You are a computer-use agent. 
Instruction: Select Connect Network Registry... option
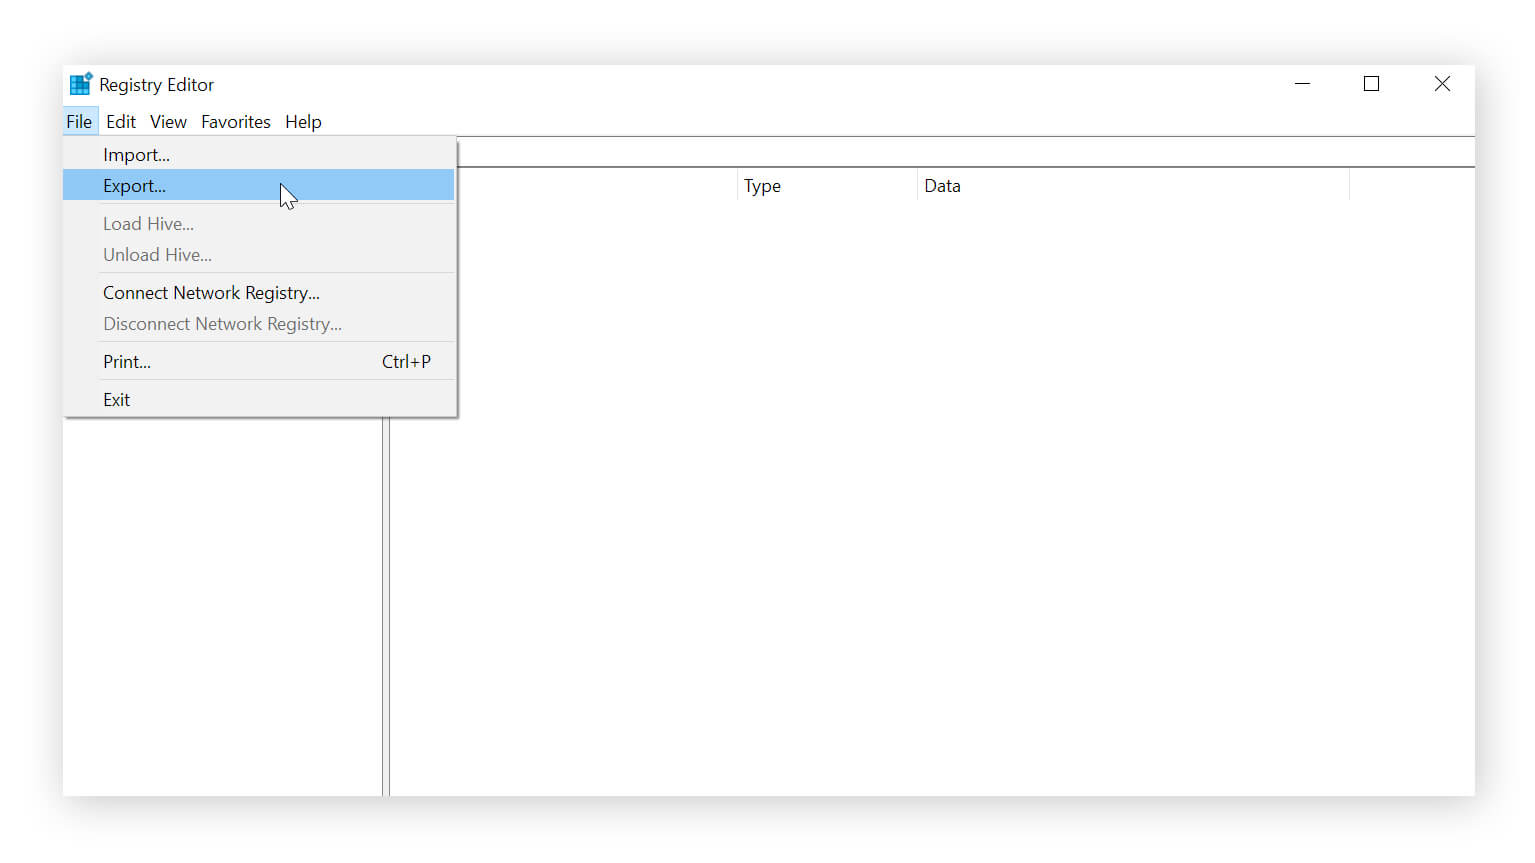(x=258, y=293)
